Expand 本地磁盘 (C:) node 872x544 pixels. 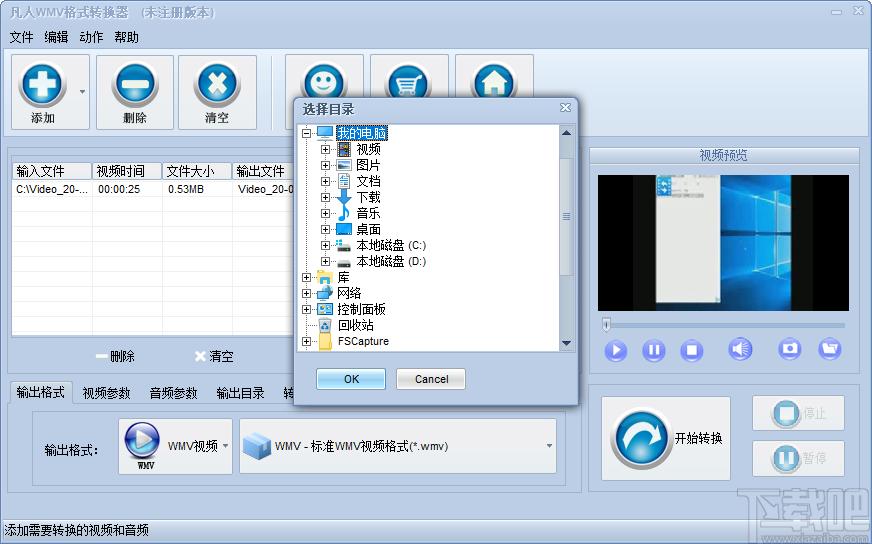tap(325, 245)
